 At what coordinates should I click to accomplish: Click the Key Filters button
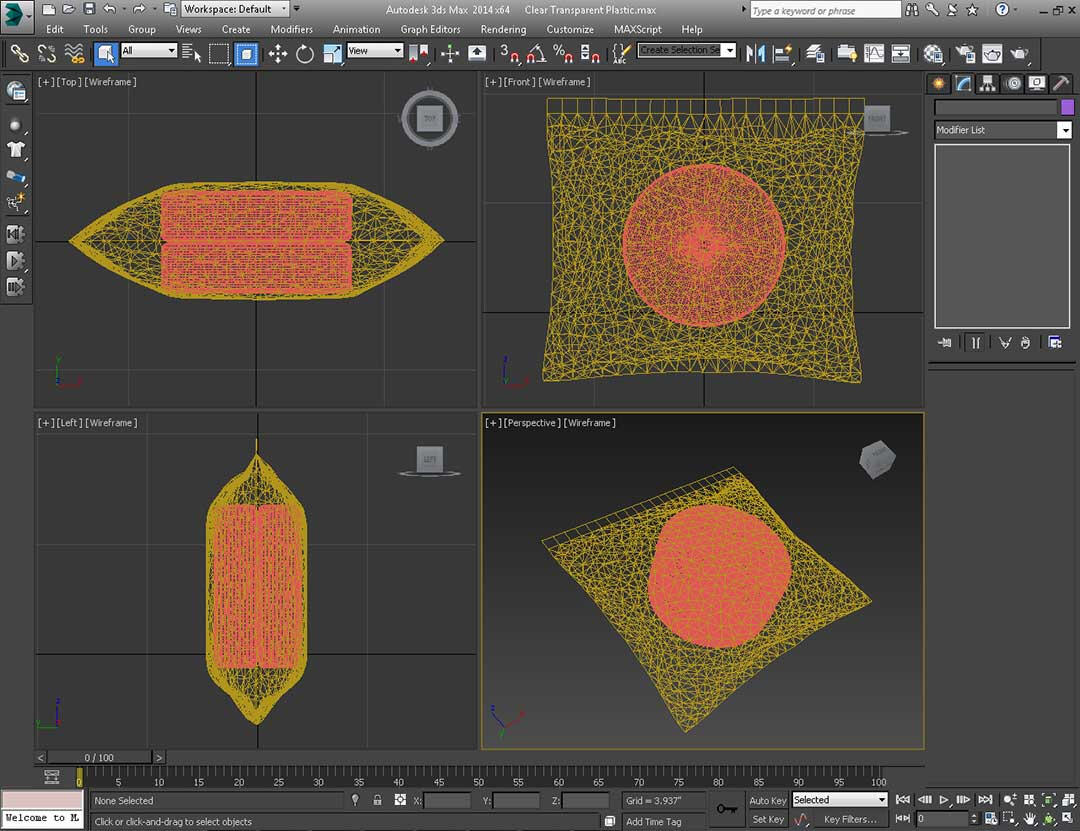click(x=850, y=820)
